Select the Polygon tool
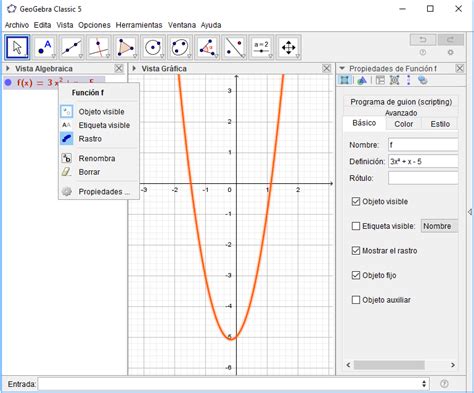Viewport: 474px width, 393px height. pos(126,47)
